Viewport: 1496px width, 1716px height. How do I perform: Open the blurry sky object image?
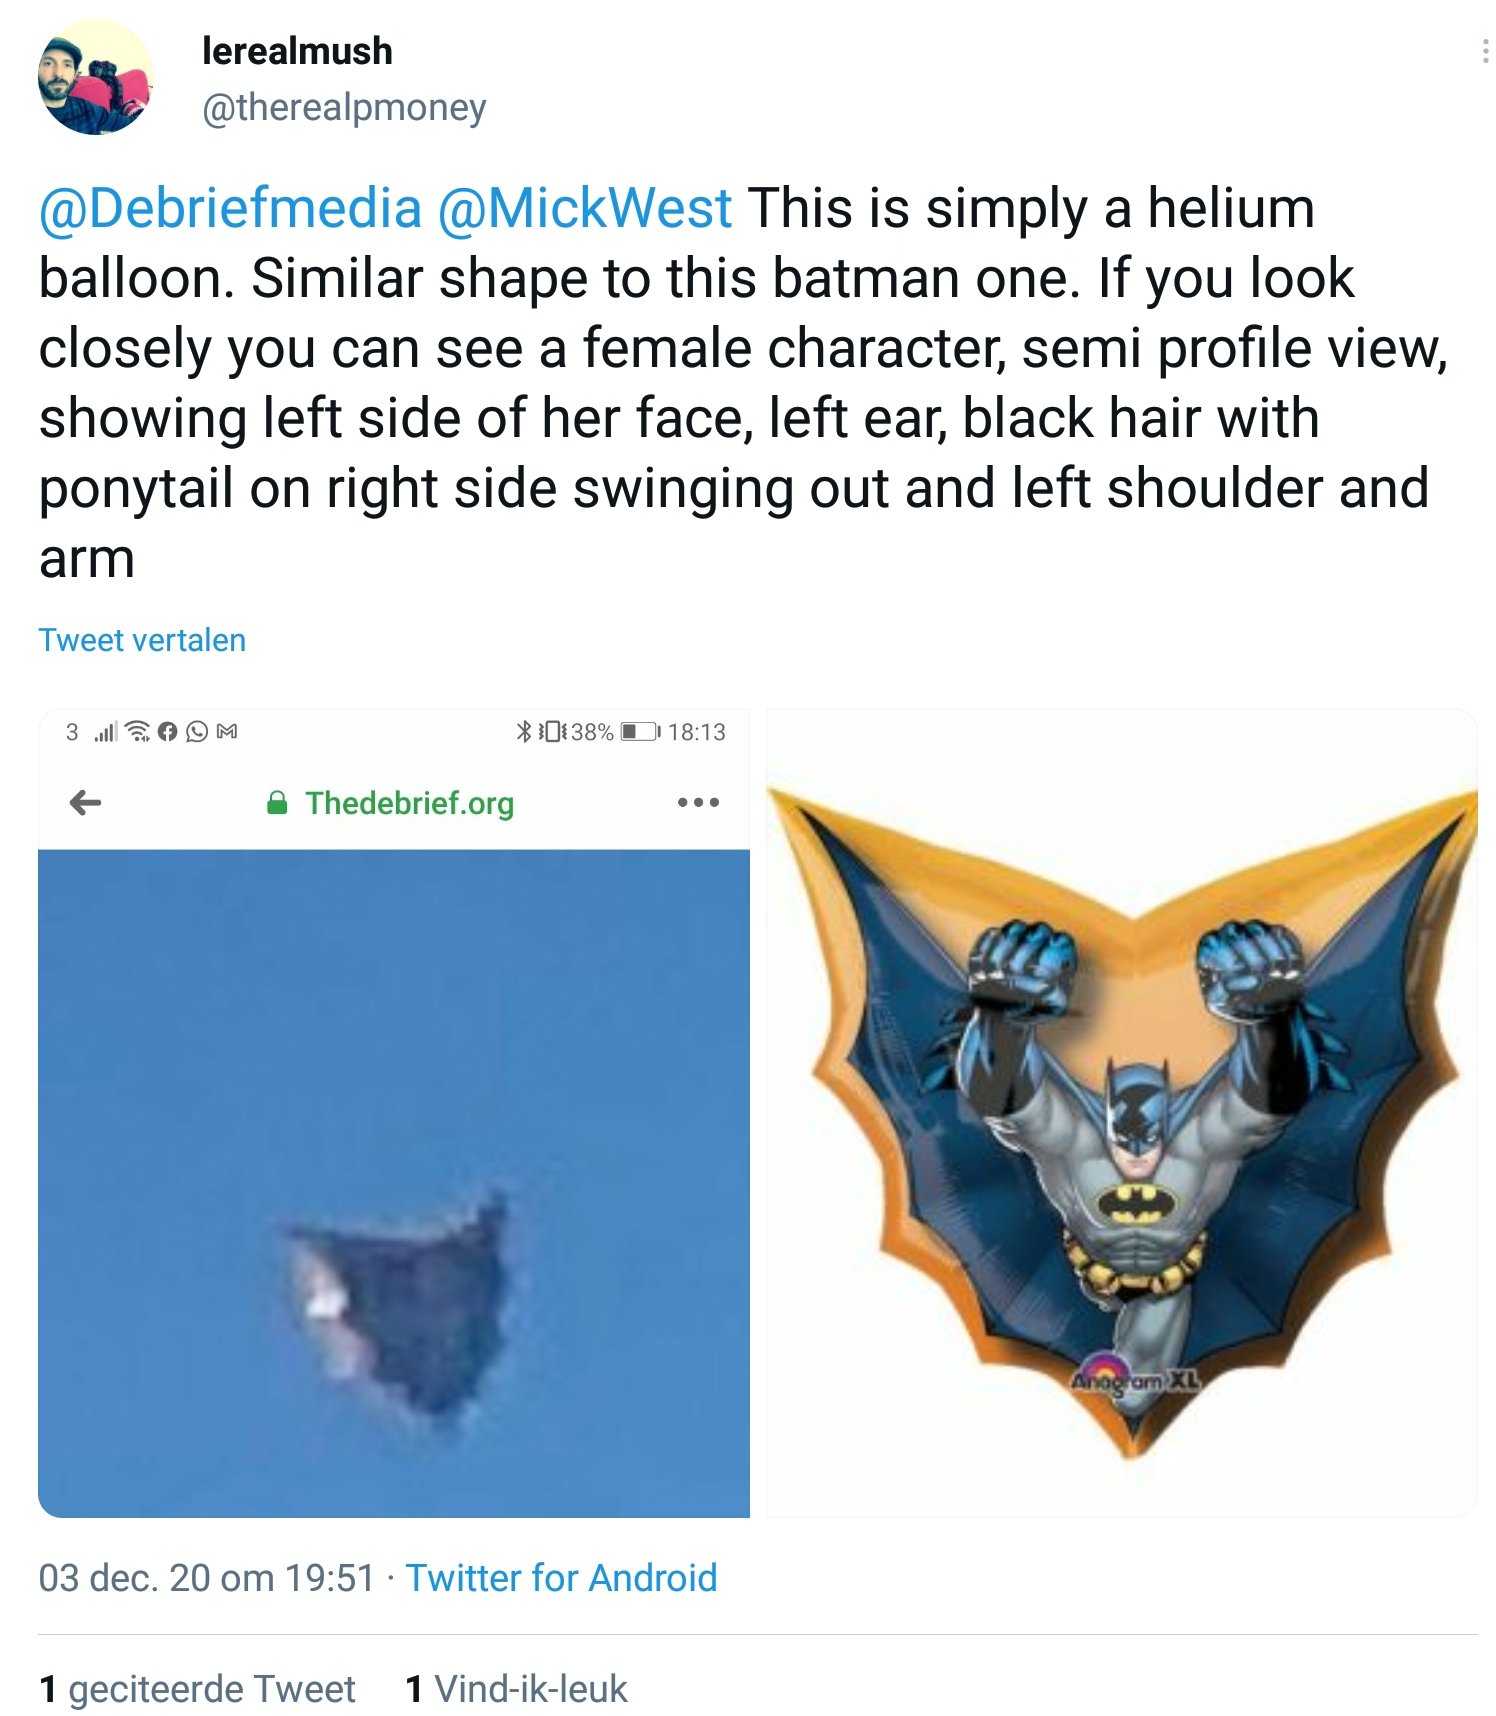click(x=394, y=1183)
